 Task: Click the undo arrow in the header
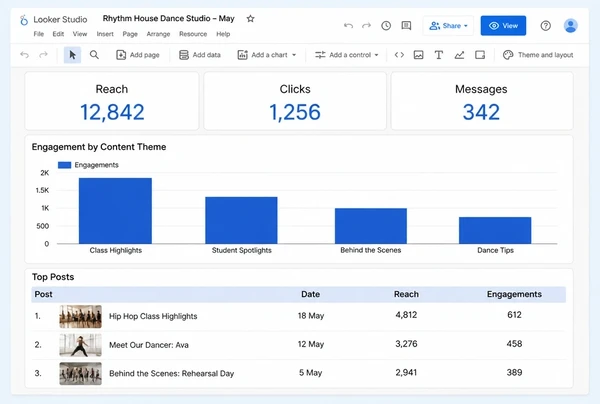(348, 26)
